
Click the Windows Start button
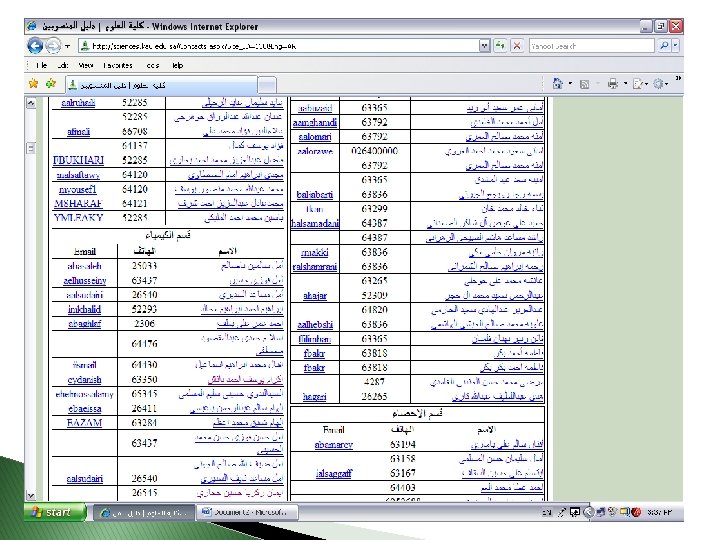(x=56, y=512)
